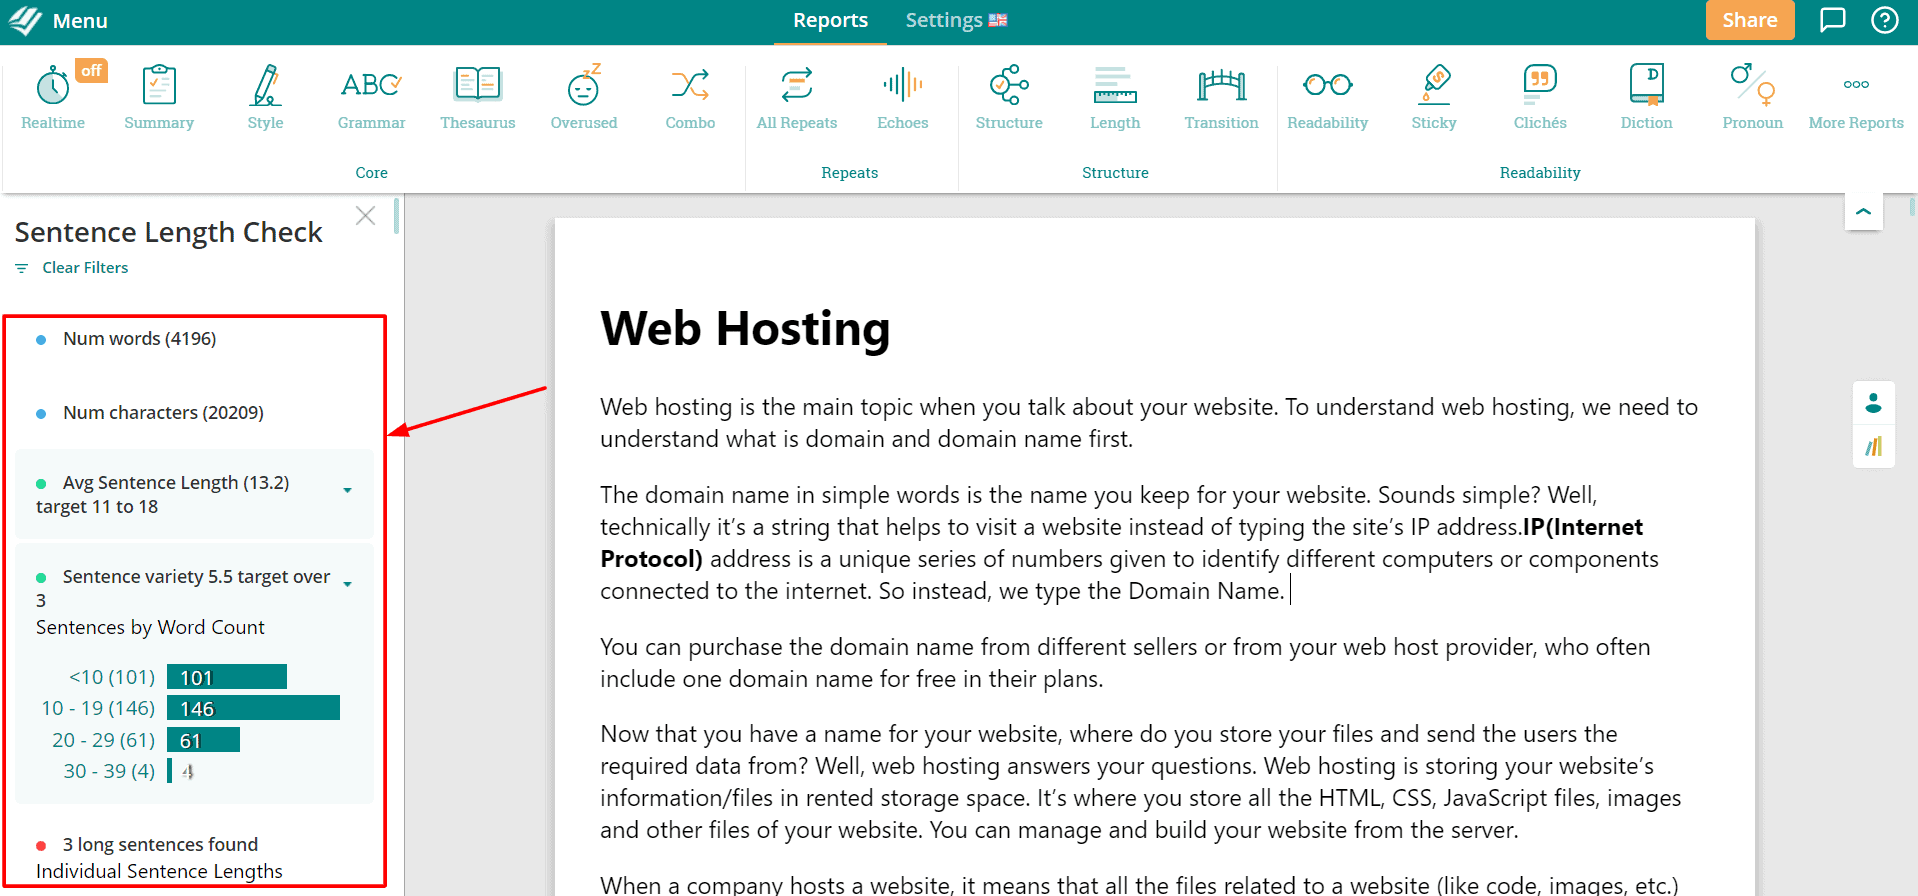1918x896 pixels.
Task: Close the Sentence Length Check panel
Action: click(365, 216)
